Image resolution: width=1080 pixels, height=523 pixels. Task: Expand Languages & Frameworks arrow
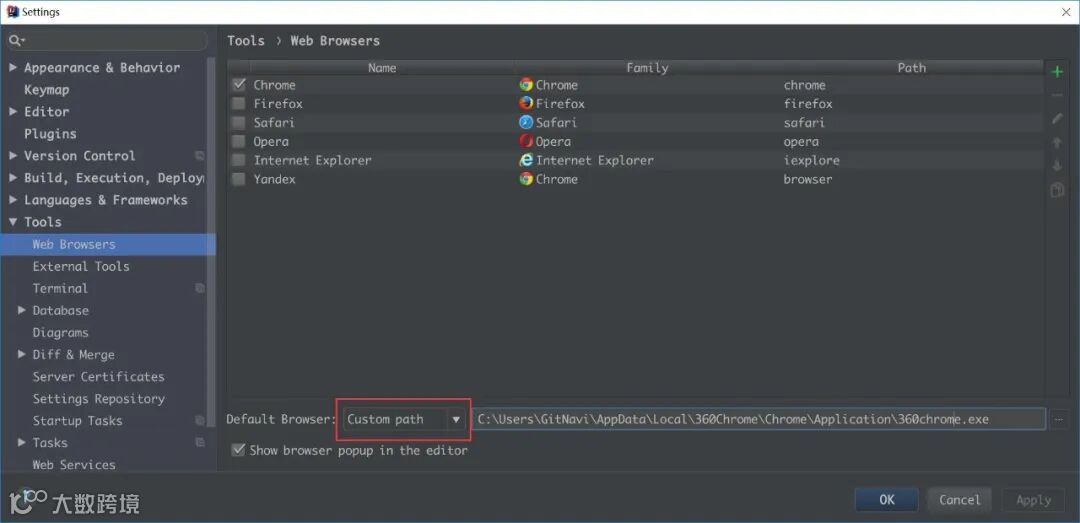tap(13, 200)
